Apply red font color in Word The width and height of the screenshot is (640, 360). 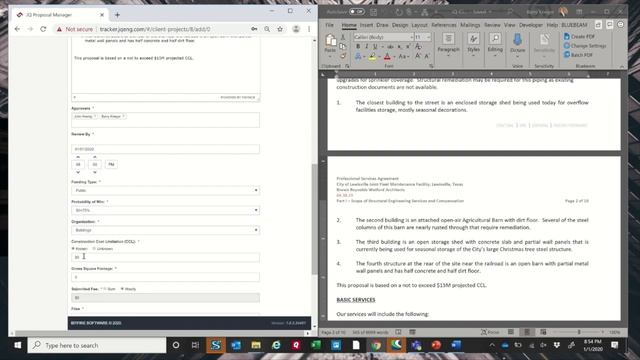pos(387,57)
